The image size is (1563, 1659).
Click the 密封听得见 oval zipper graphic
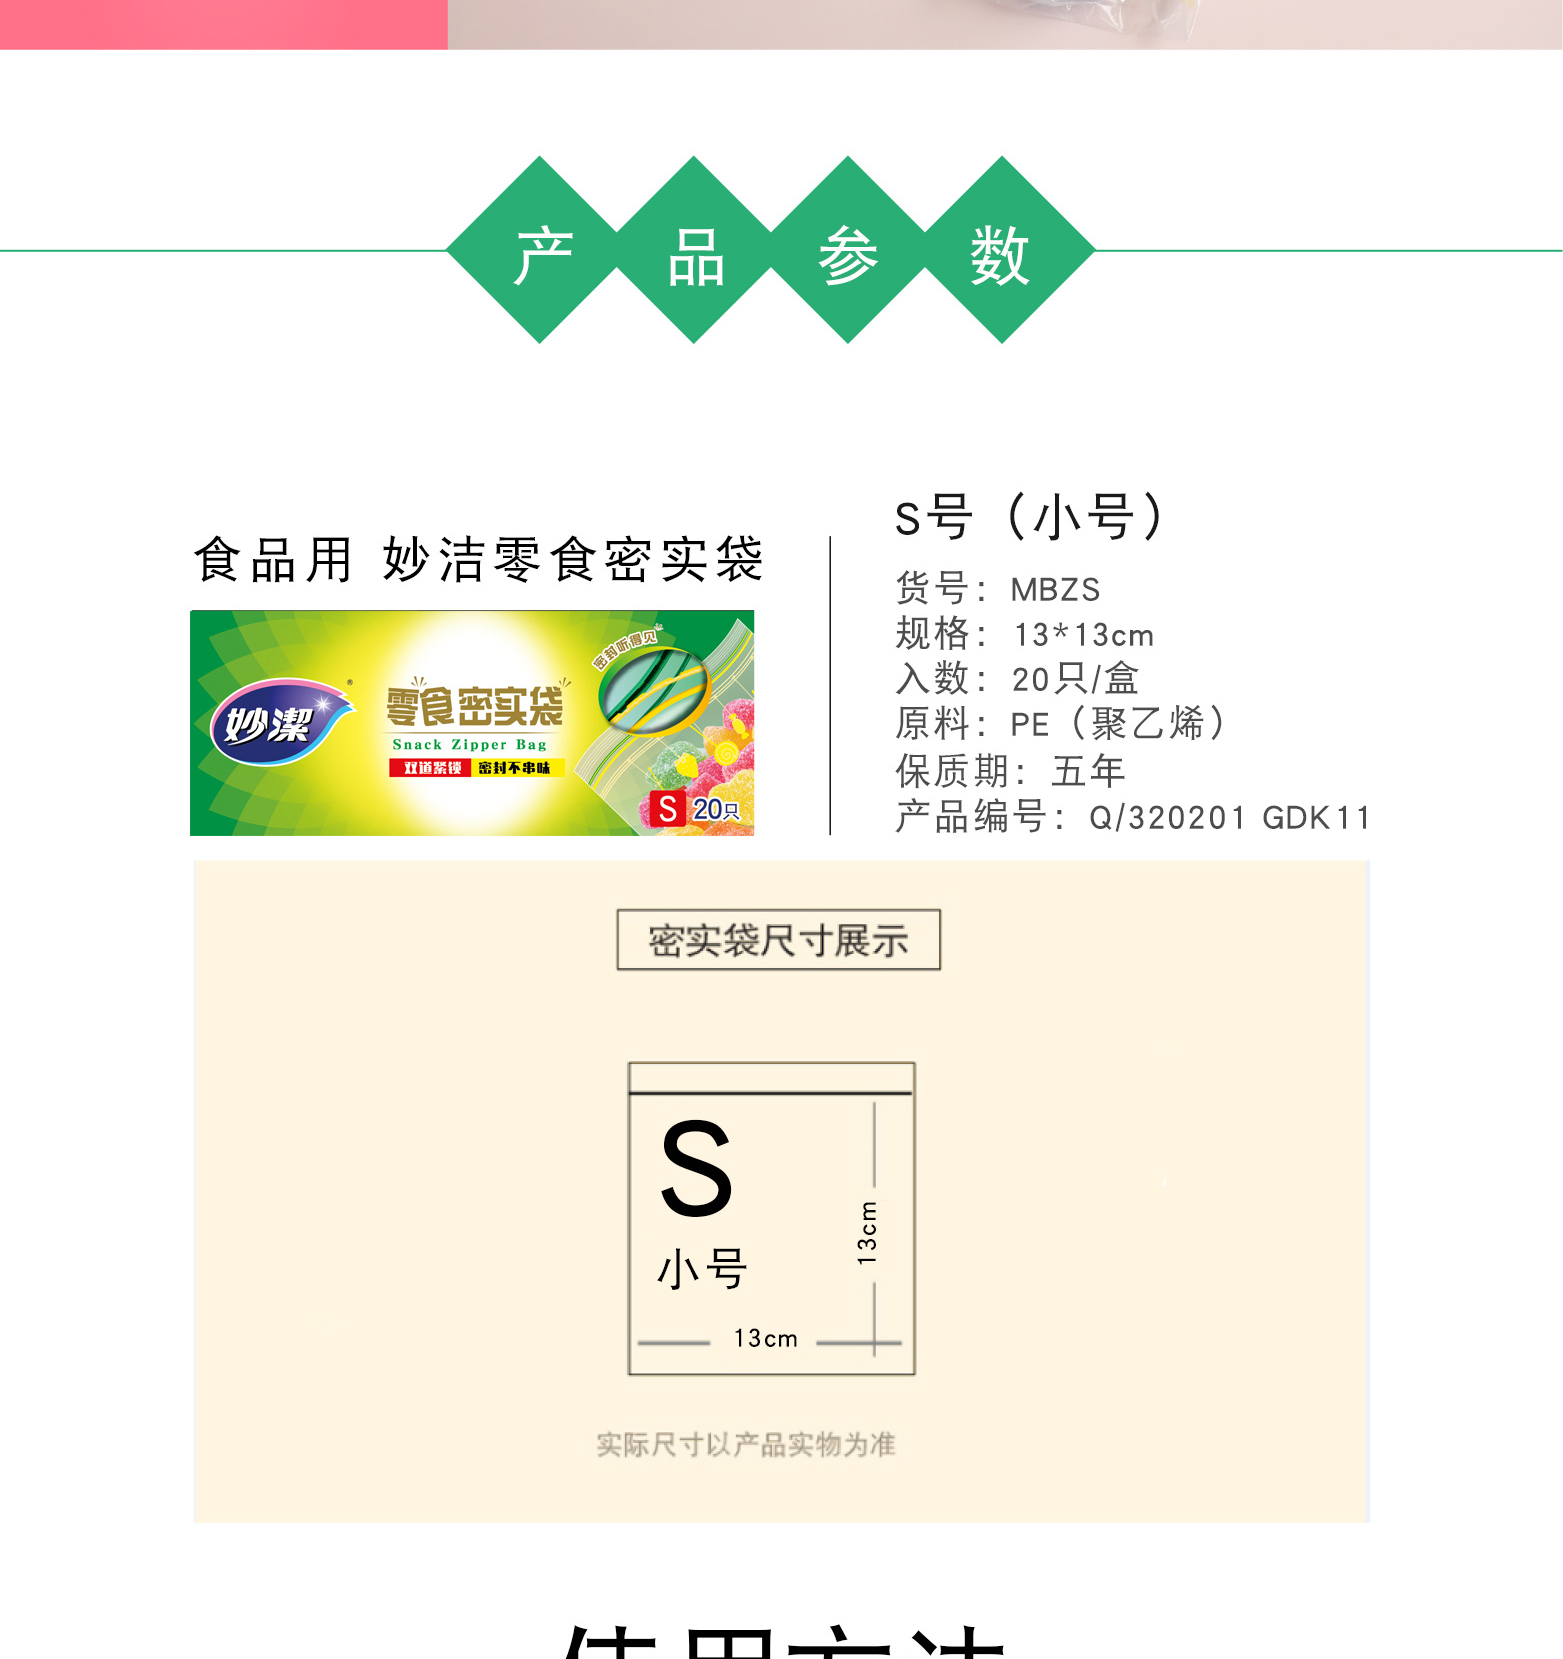(x=654, y=688)
